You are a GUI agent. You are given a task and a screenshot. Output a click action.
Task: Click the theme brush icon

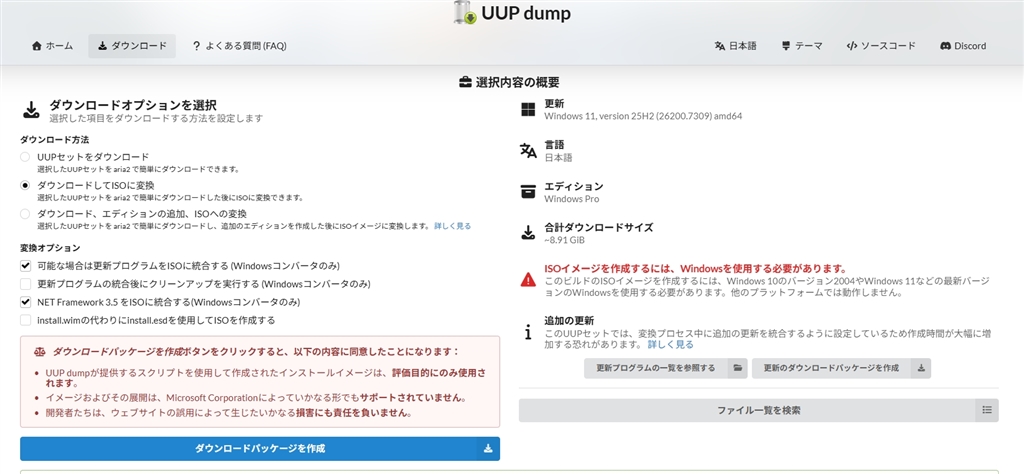coord(786,46)
